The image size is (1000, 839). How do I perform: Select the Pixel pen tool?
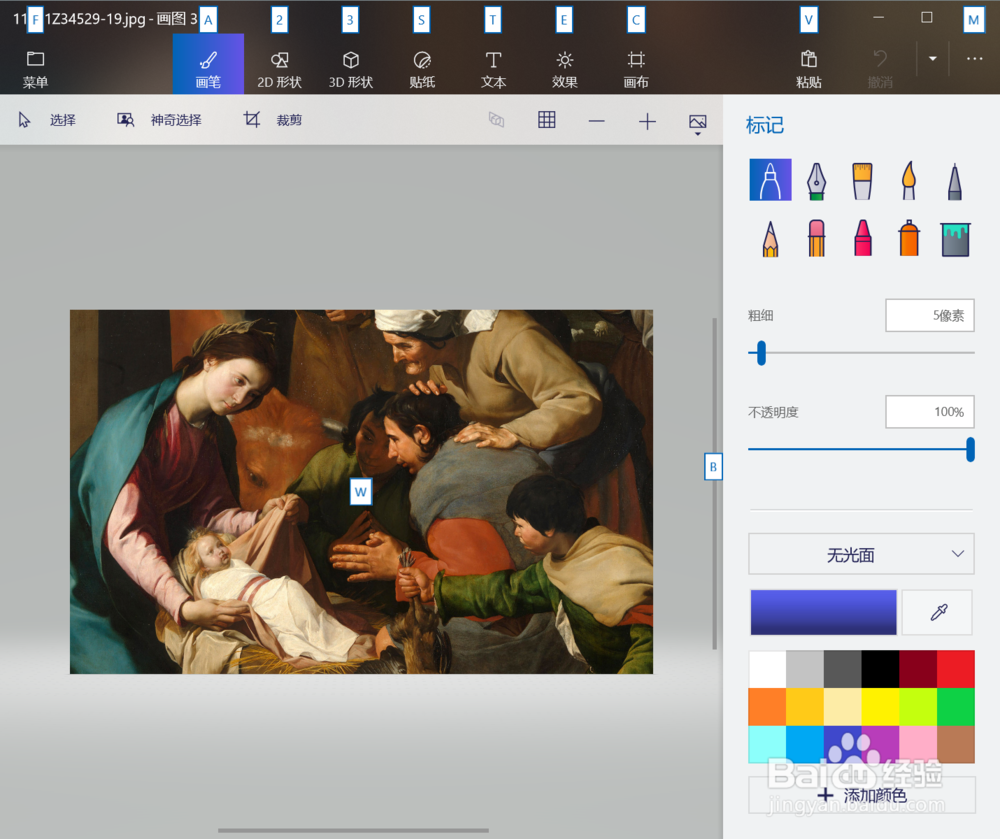click(x=955, y=180)
